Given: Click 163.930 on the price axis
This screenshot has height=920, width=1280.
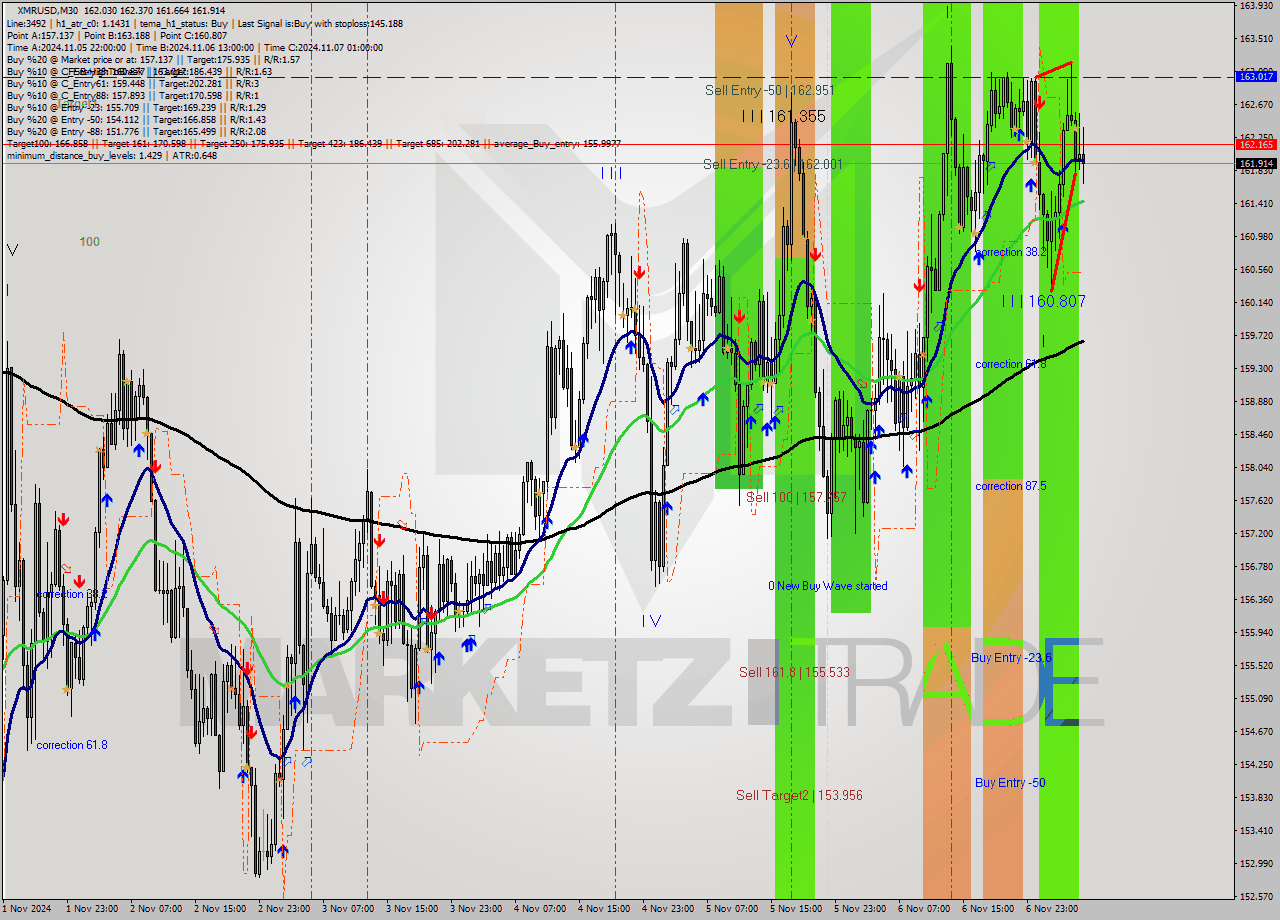Looking at the screenshot, I should tap(1256, 6).
